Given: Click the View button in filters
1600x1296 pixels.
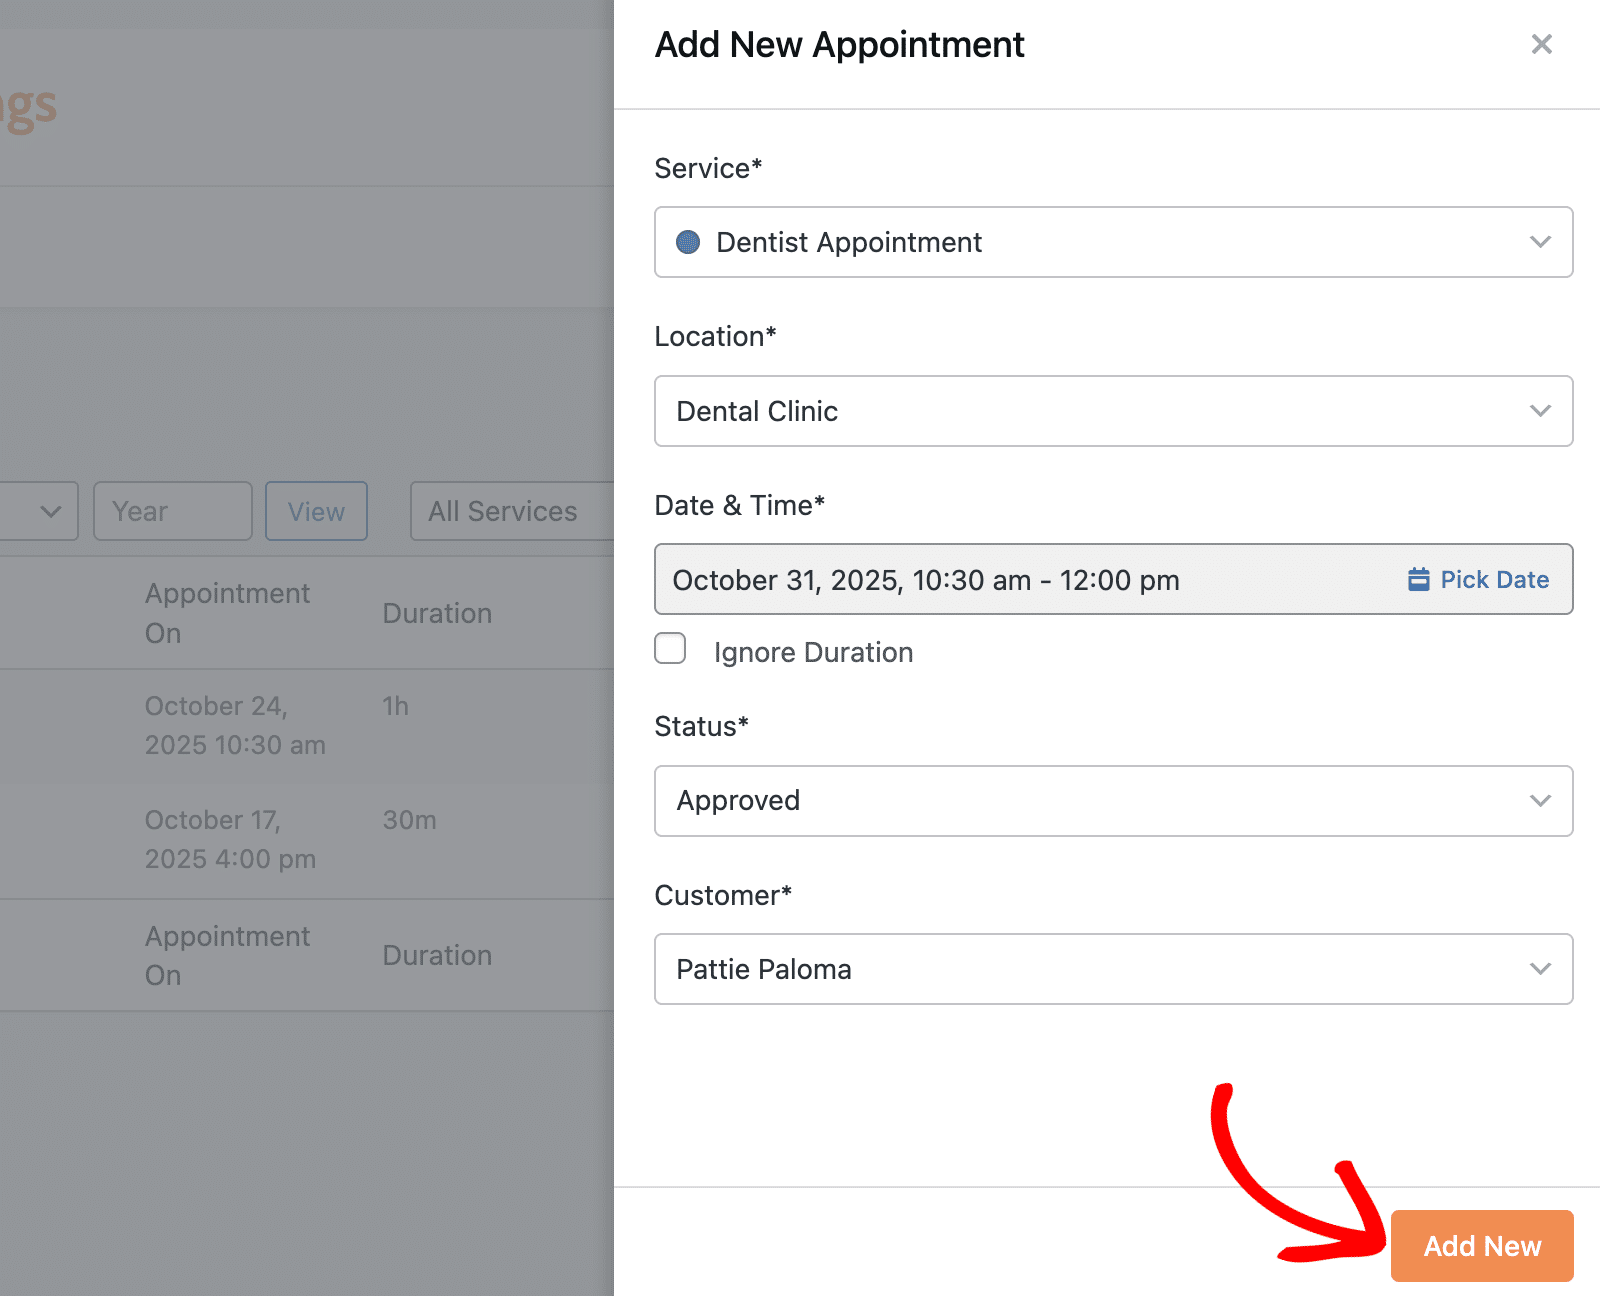Looking at the screenshot, I should tap(316, 511).
